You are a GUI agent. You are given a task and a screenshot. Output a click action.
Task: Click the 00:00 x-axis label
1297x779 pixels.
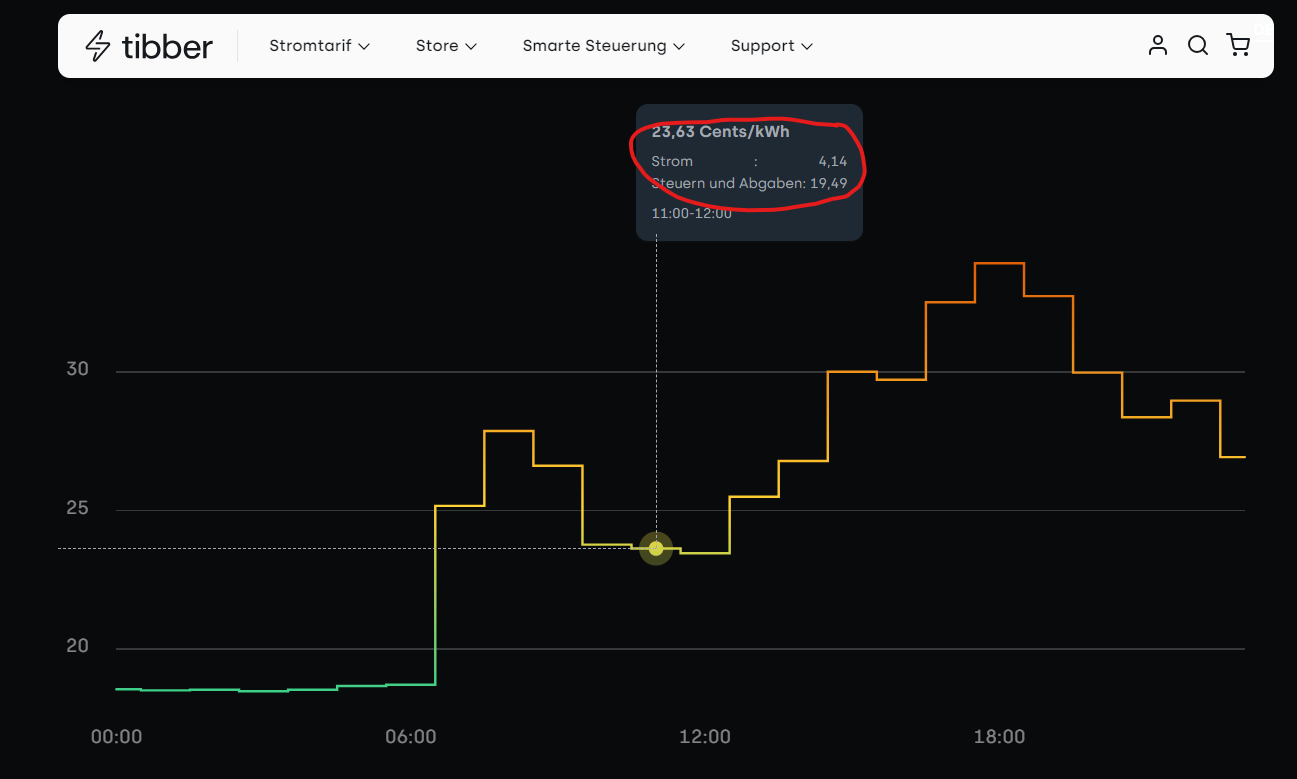[116, 737]
